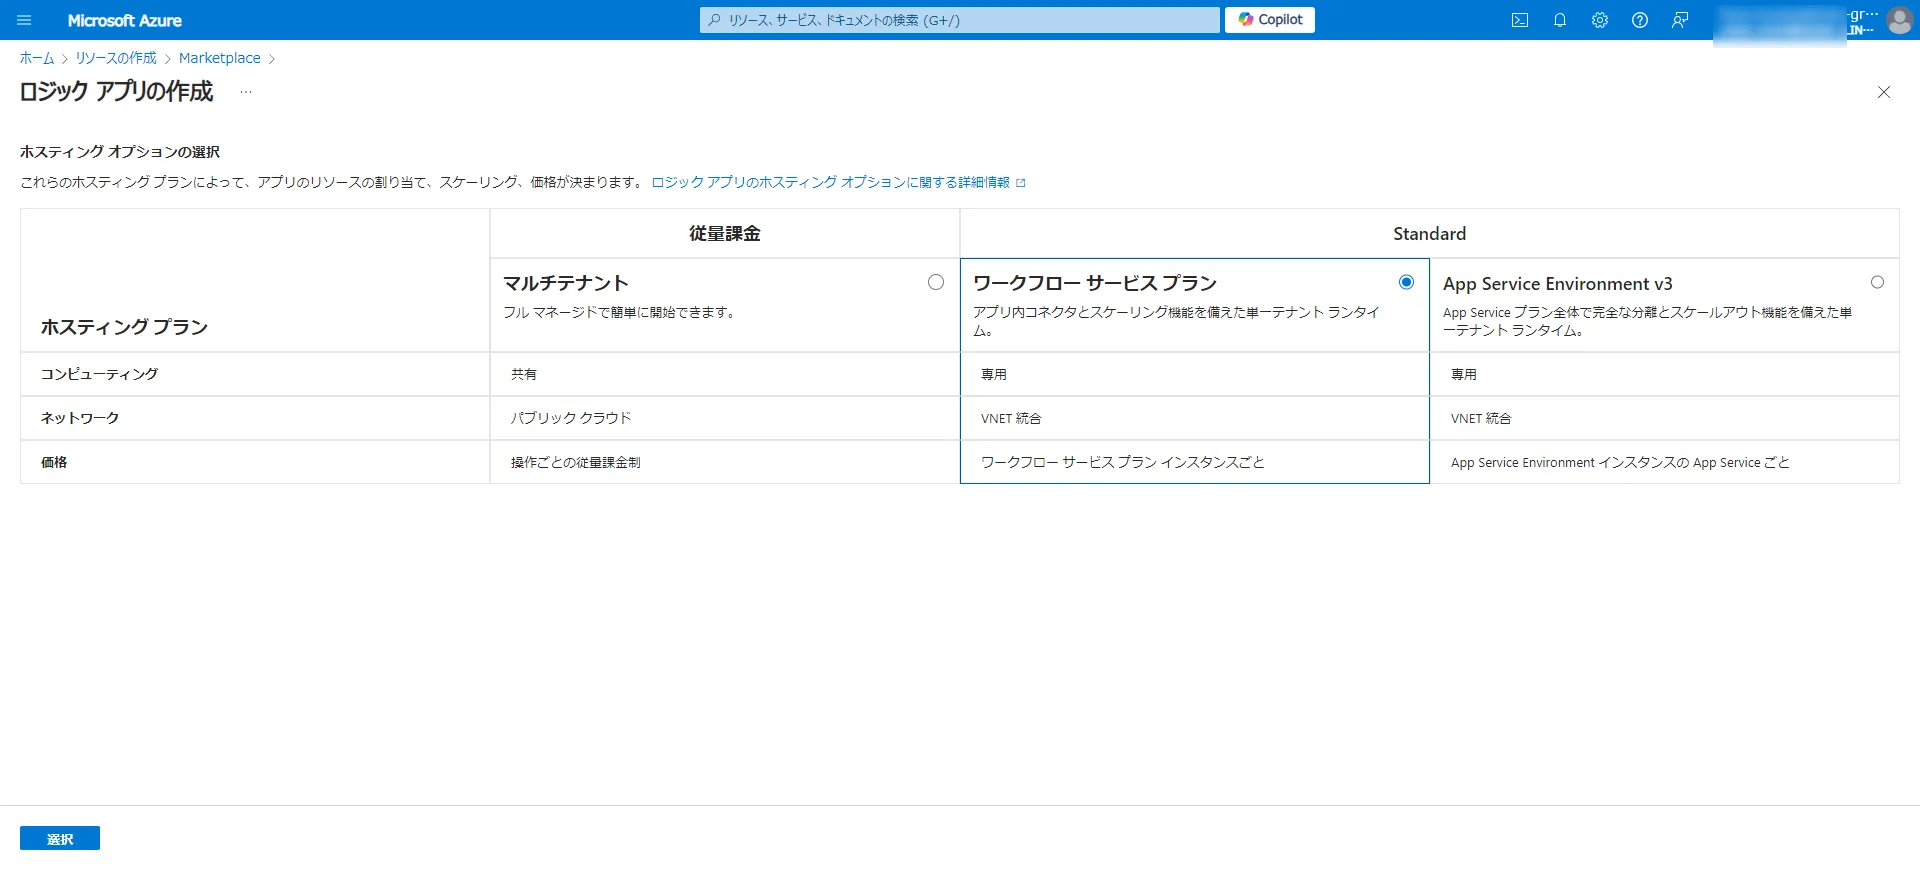Navigate to リソースの作成 breadcrumb
This screenshot has width=1920, height=869.
(x=116, y=58)
